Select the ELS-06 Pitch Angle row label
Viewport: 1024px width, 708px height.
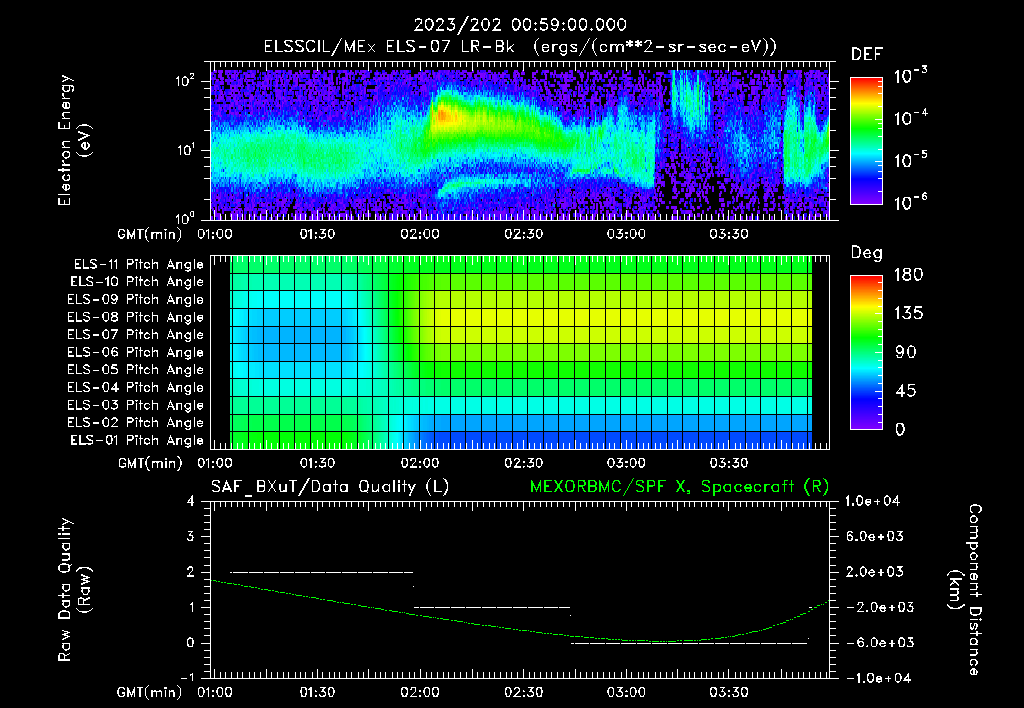[136, 353]
